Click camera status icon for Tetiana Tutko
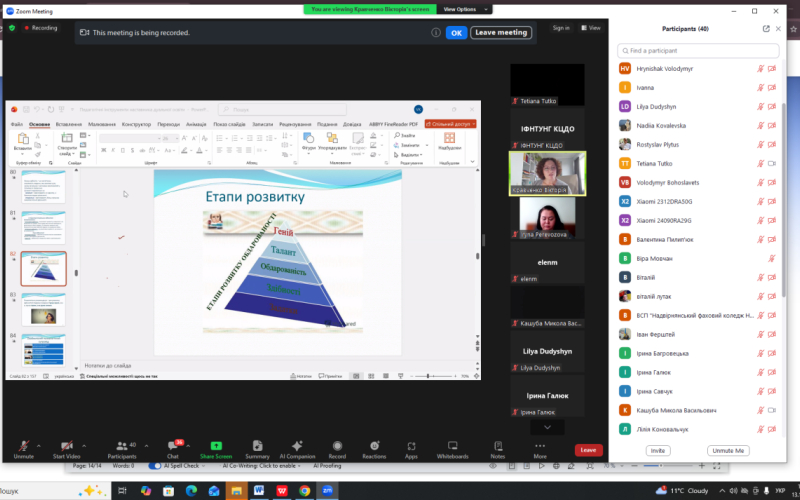 772,164
